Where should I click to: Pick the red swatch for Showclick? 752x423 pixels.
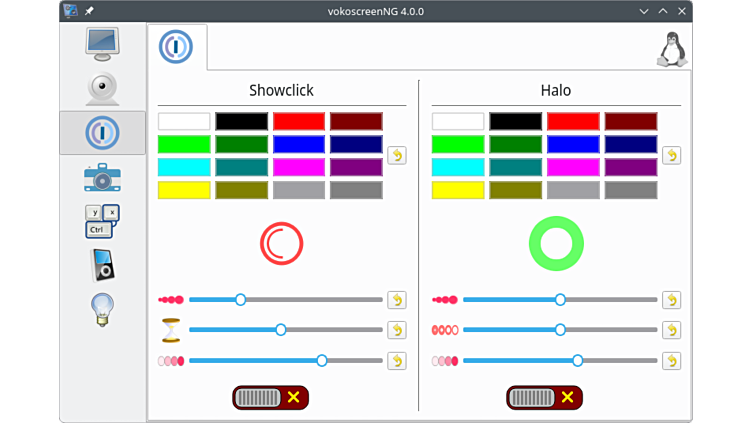[299, 121]
